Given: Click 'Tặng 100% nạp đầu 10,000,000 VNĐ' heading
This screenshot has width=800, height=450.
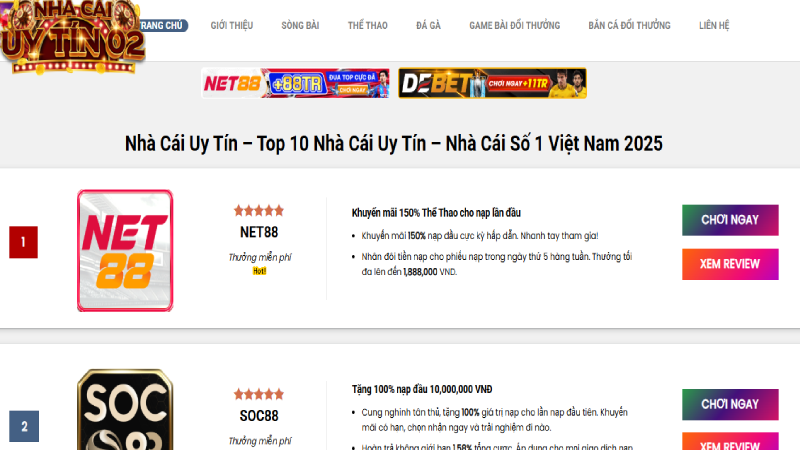Looking at the screenshot, I should coord(422,389).
